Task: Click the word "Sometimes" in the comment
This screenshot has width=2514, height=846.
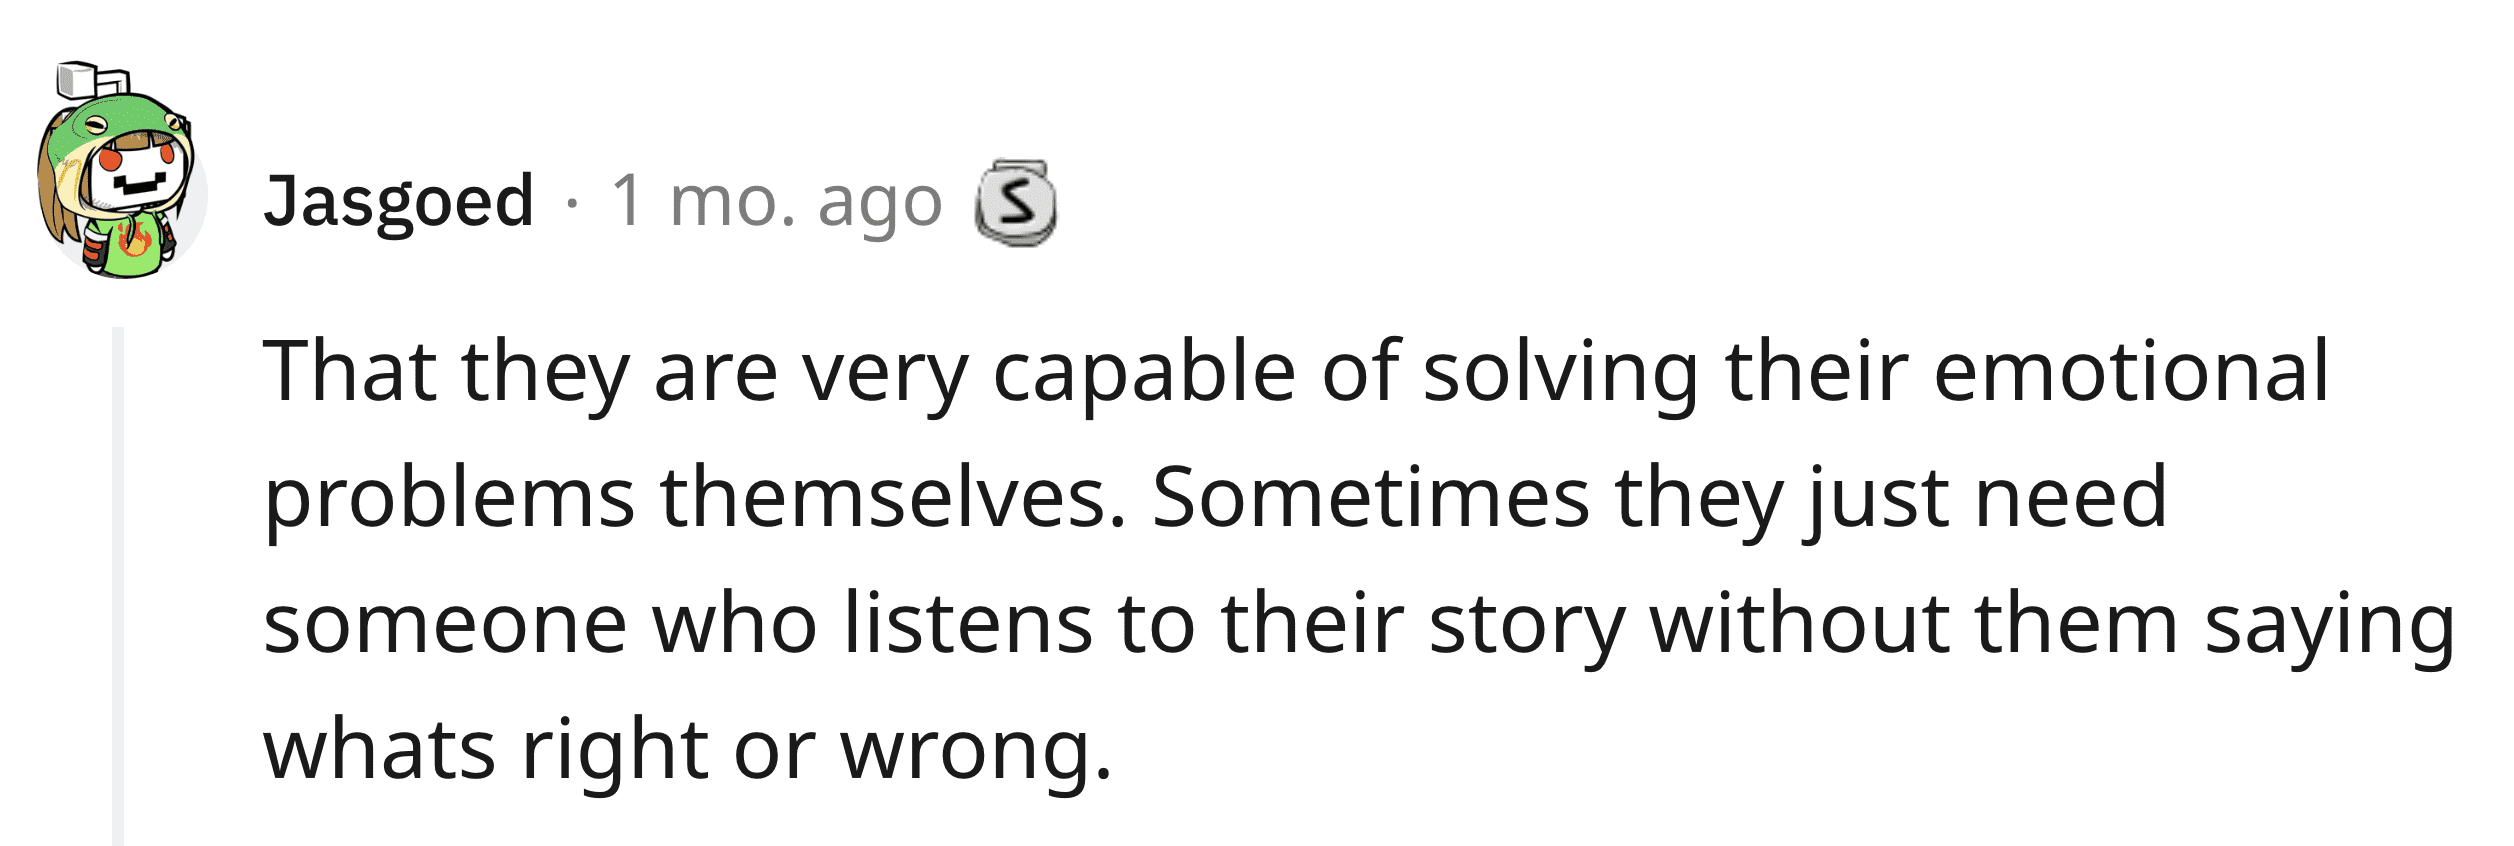Action: click(x=1371, y=497)
